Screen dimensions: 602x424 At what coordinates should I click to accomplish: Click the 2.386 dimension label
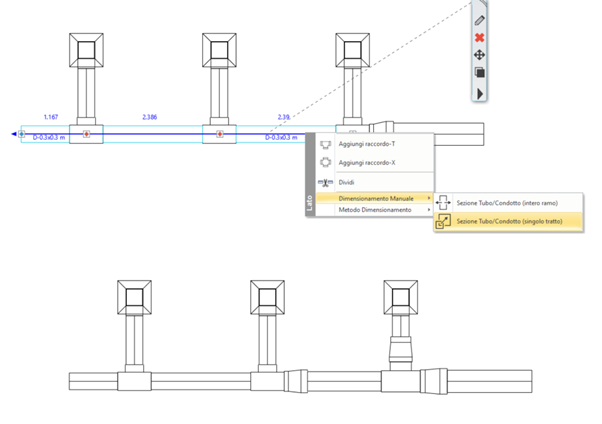[x=151, y=117]
